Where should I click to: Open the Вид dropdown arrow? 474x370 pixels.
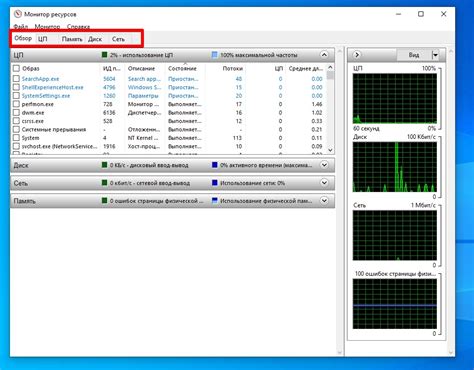435,55
